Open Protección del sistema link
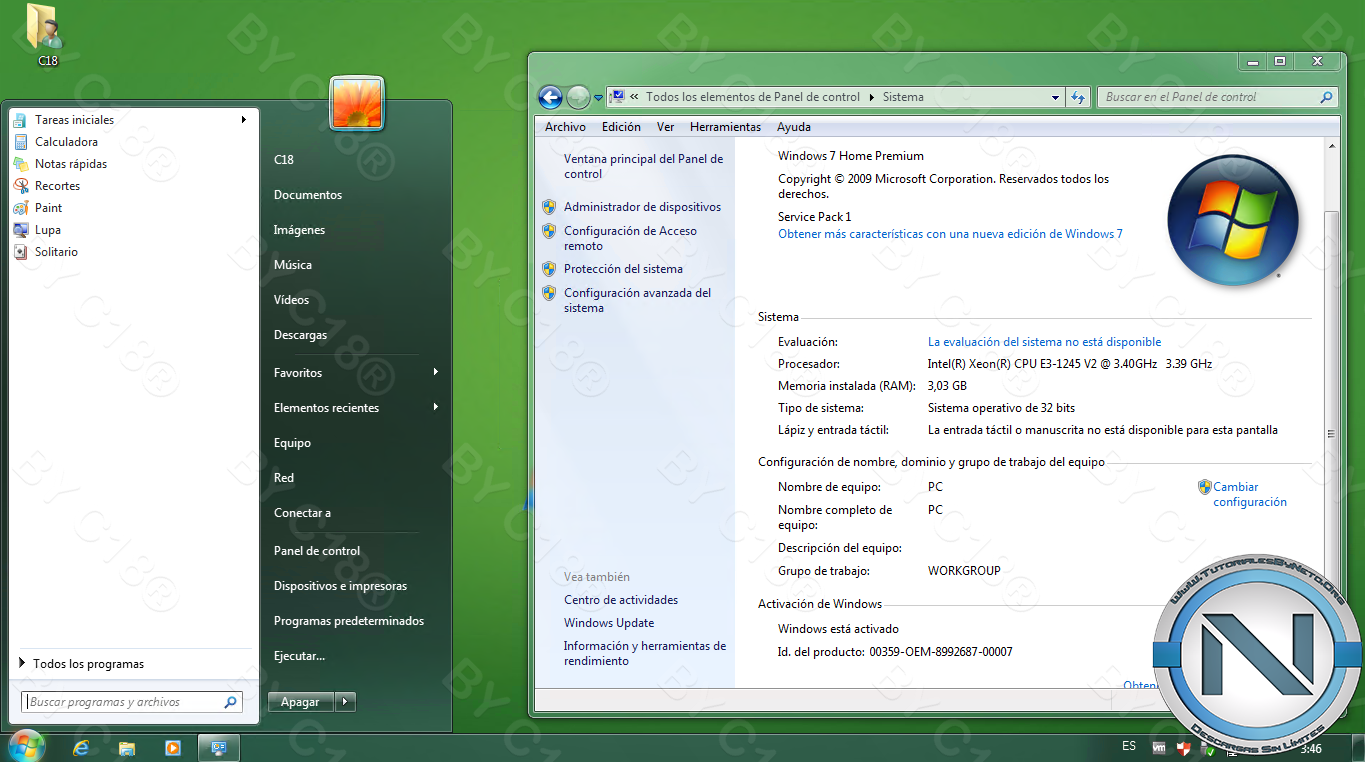The image size is (1365, 762). 623,269
